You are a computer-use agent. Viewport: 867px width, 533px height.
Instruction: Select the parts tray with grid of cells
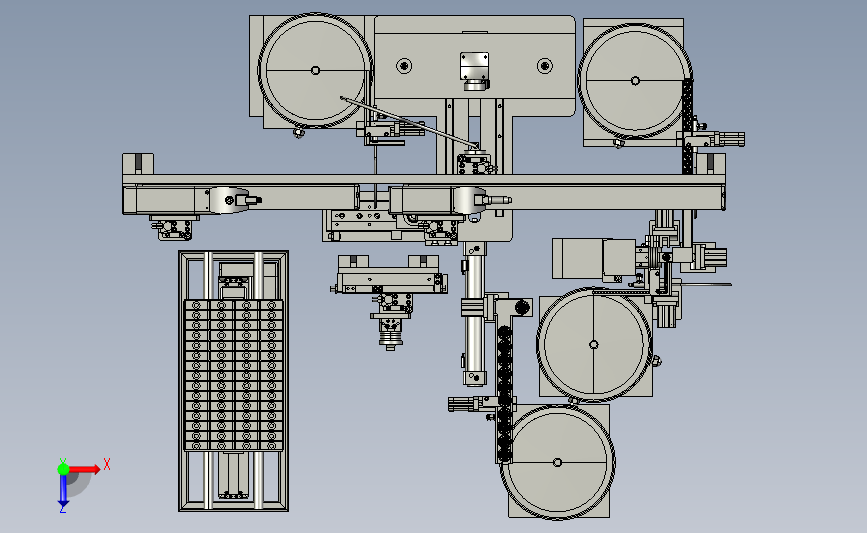point(233,375)
